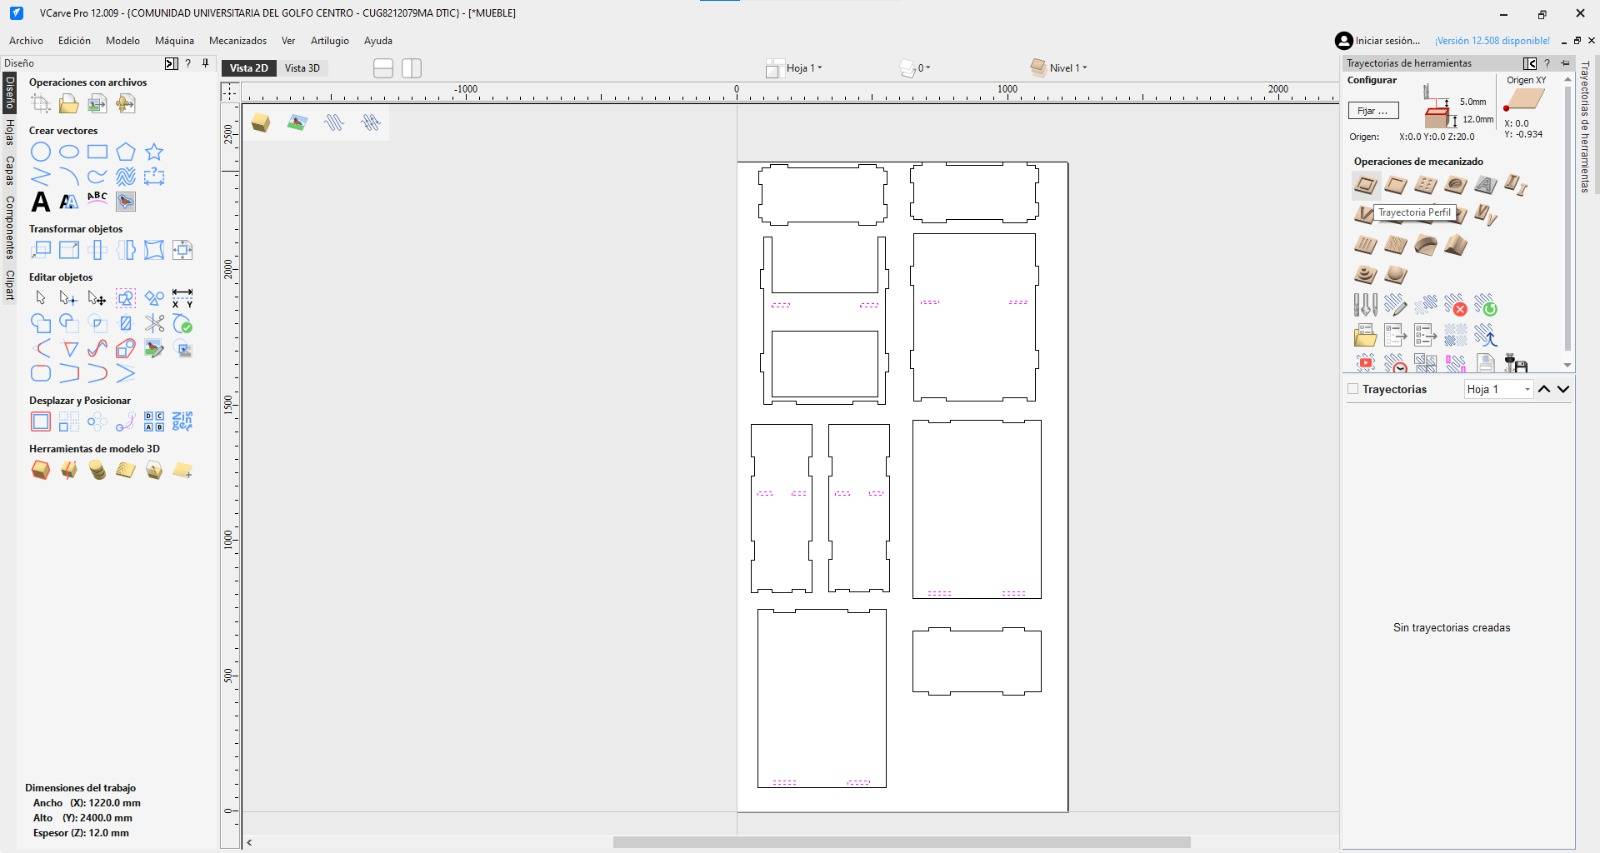Viewport: 1600px width, 853px height.
Task: Toggle the Trayectorias de herramientas panel pin
Action: [1565, 64]
